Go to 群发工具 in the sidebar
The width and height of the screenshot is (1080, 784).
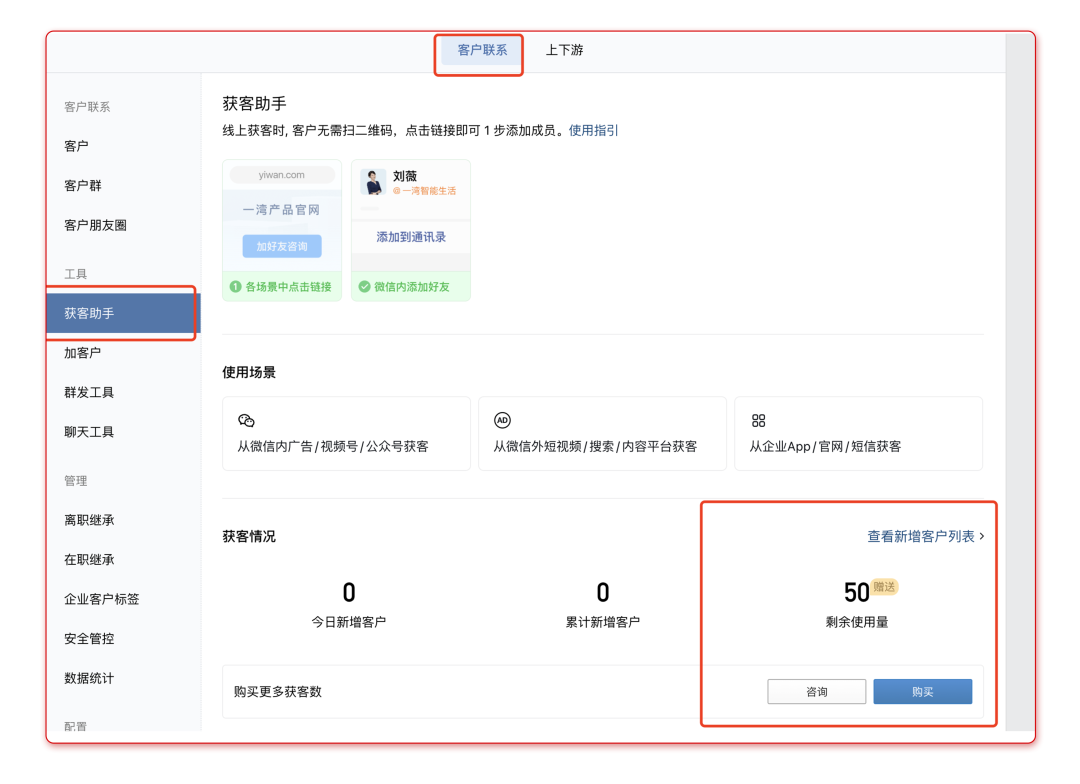pos(89,393)
